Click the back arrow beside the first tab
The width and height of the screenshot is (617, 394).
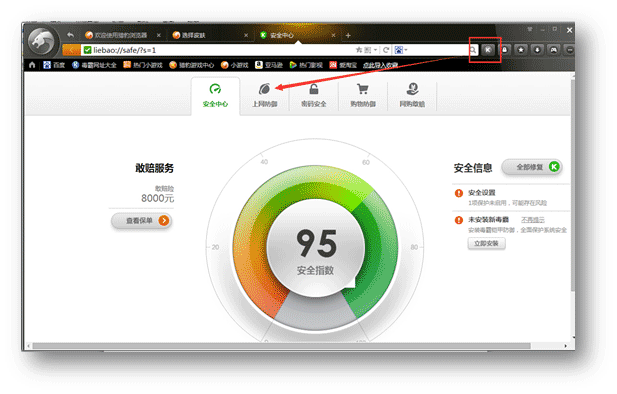[70, 35]
